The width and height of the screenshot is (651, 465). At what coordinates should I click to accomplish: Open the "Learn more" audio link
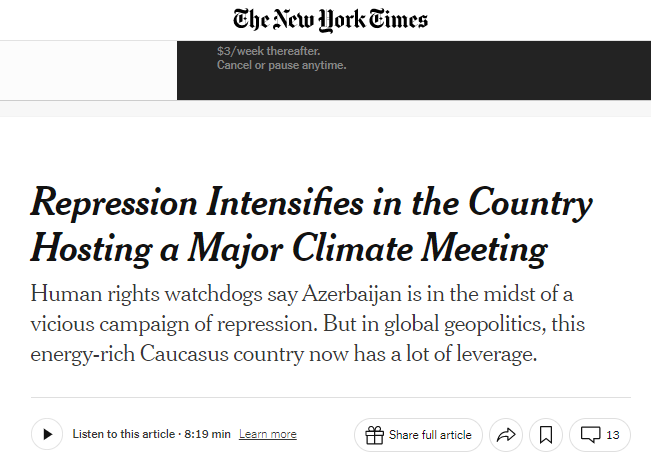click(x=268, y=435)
